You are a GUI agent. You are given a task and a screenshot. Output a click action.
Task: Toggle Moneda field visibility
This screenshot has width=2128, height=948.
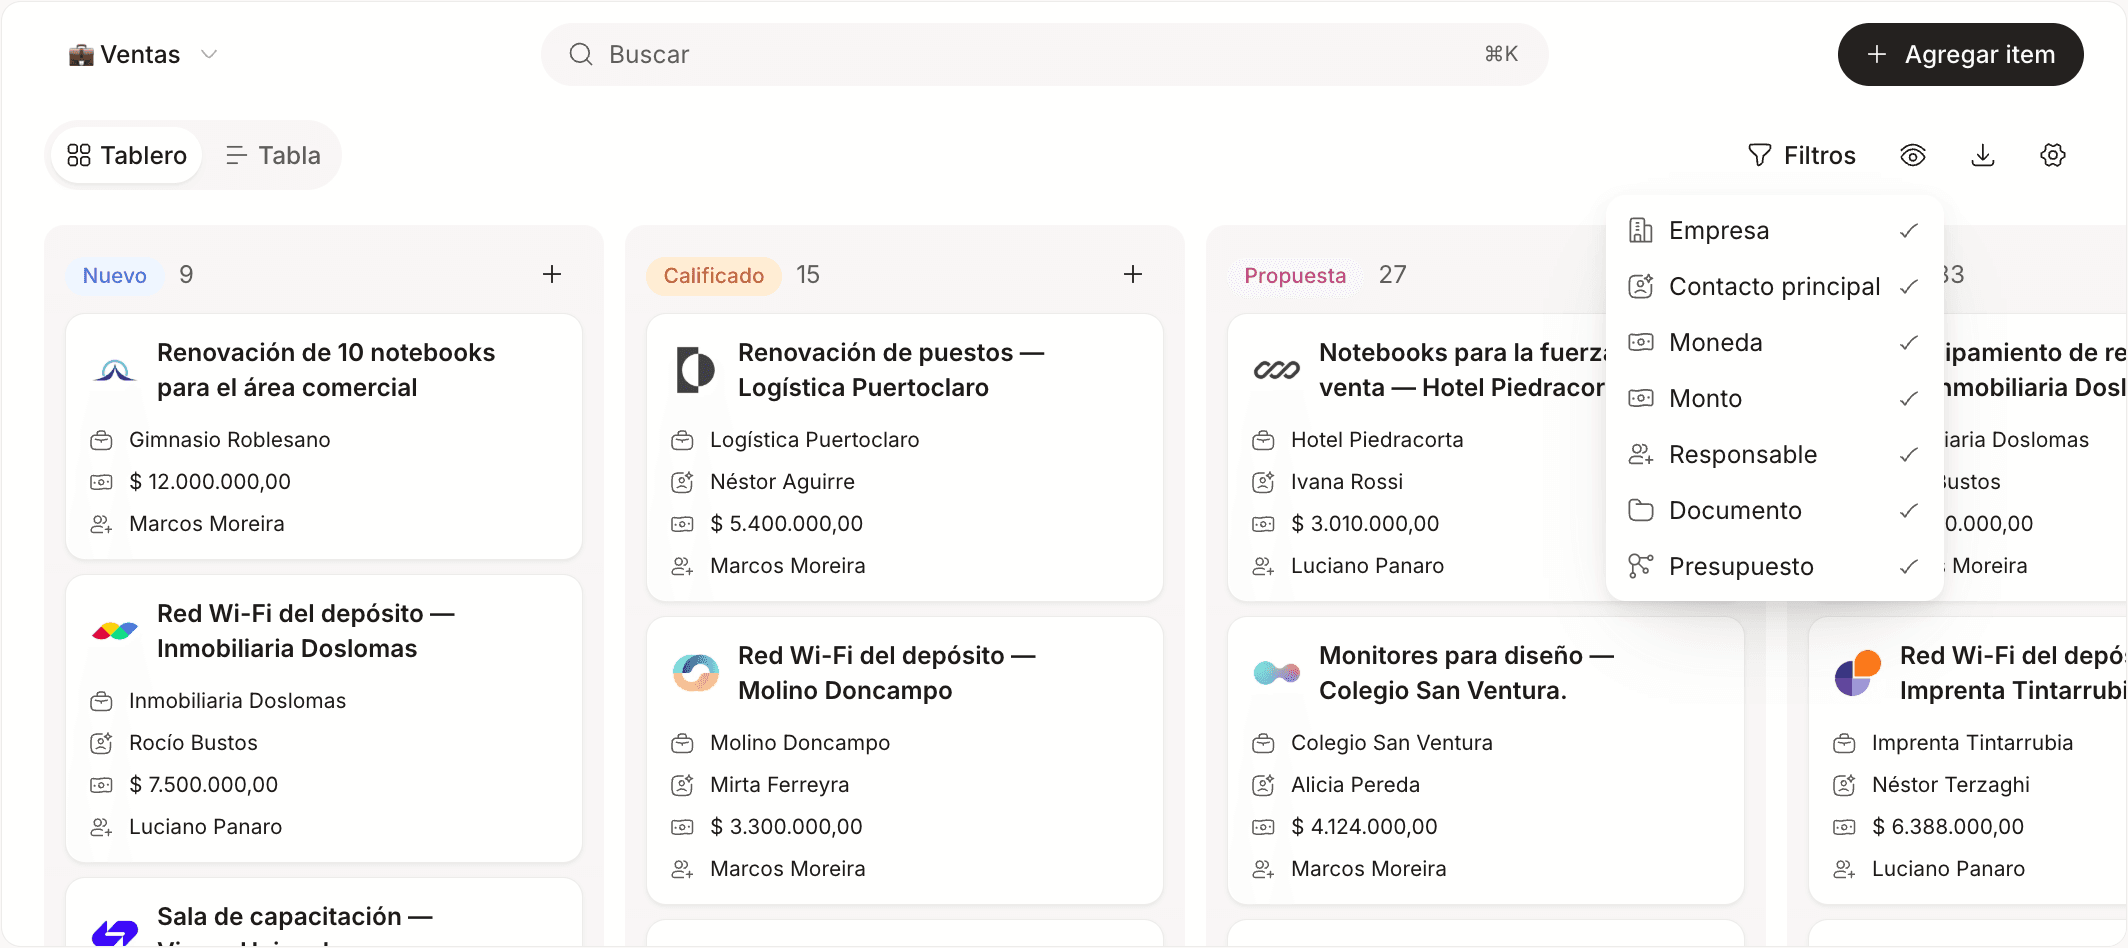coord(1775,342)
